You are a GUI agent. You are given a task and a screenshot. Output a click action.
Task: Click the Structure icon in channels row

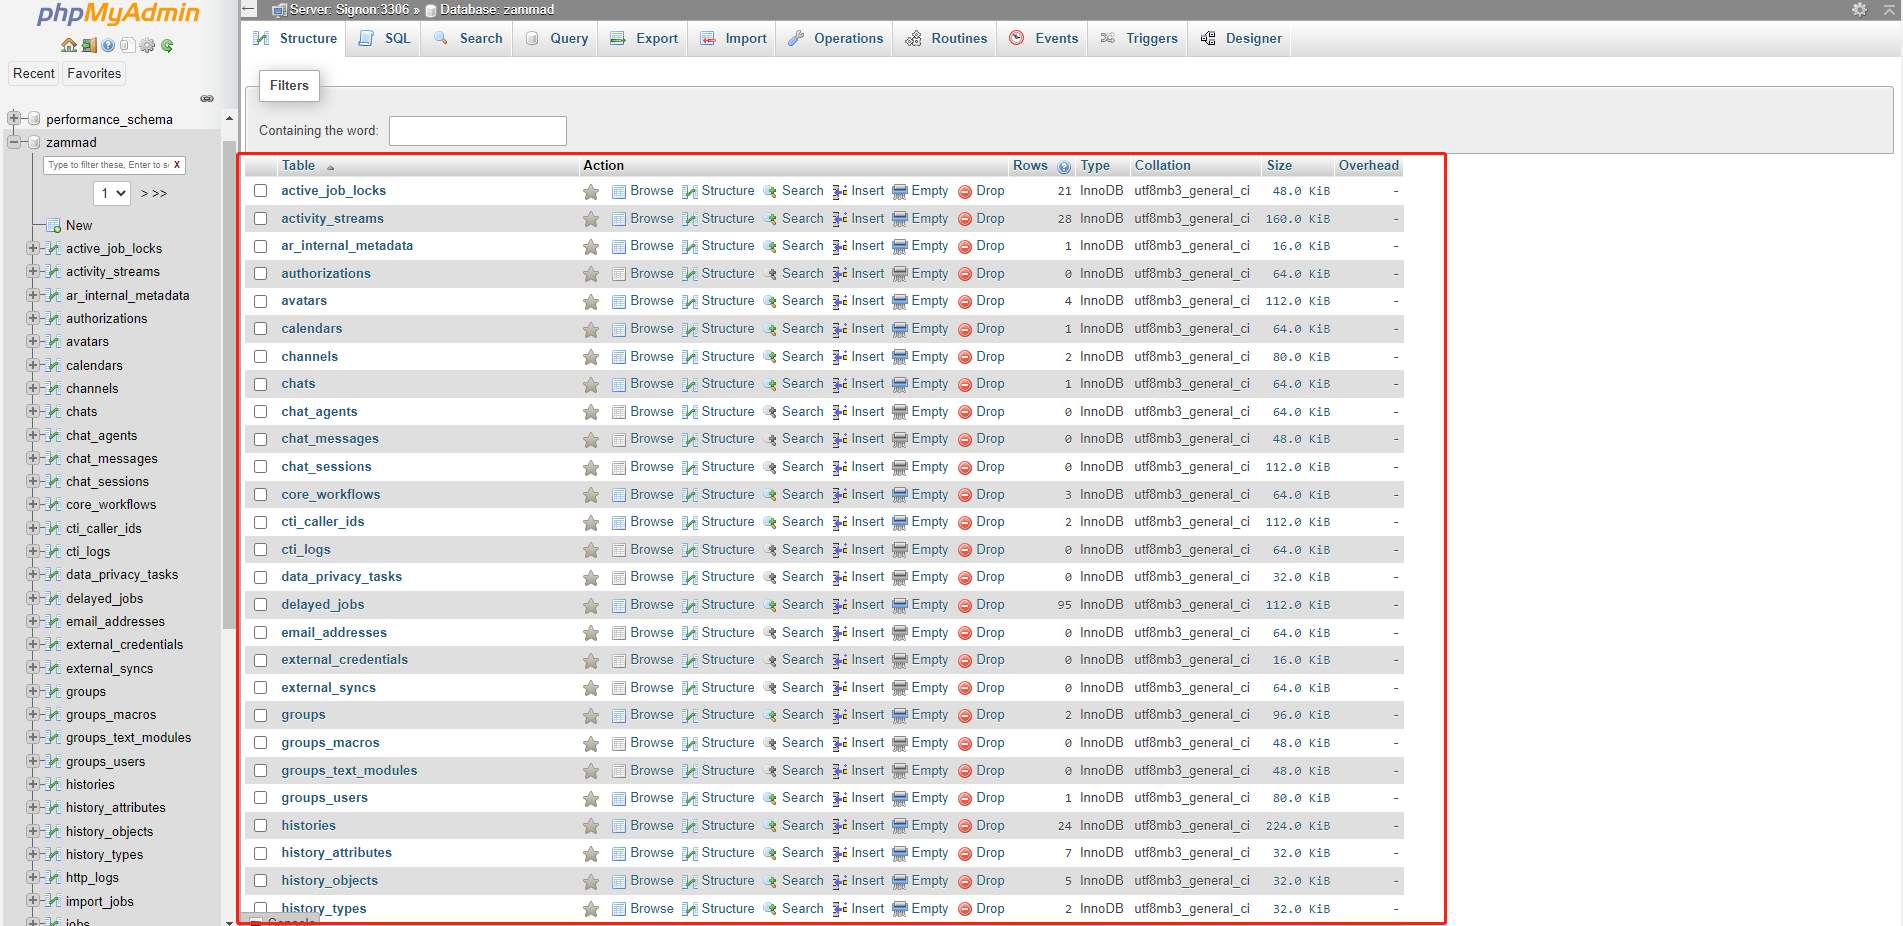click(690, 357)
